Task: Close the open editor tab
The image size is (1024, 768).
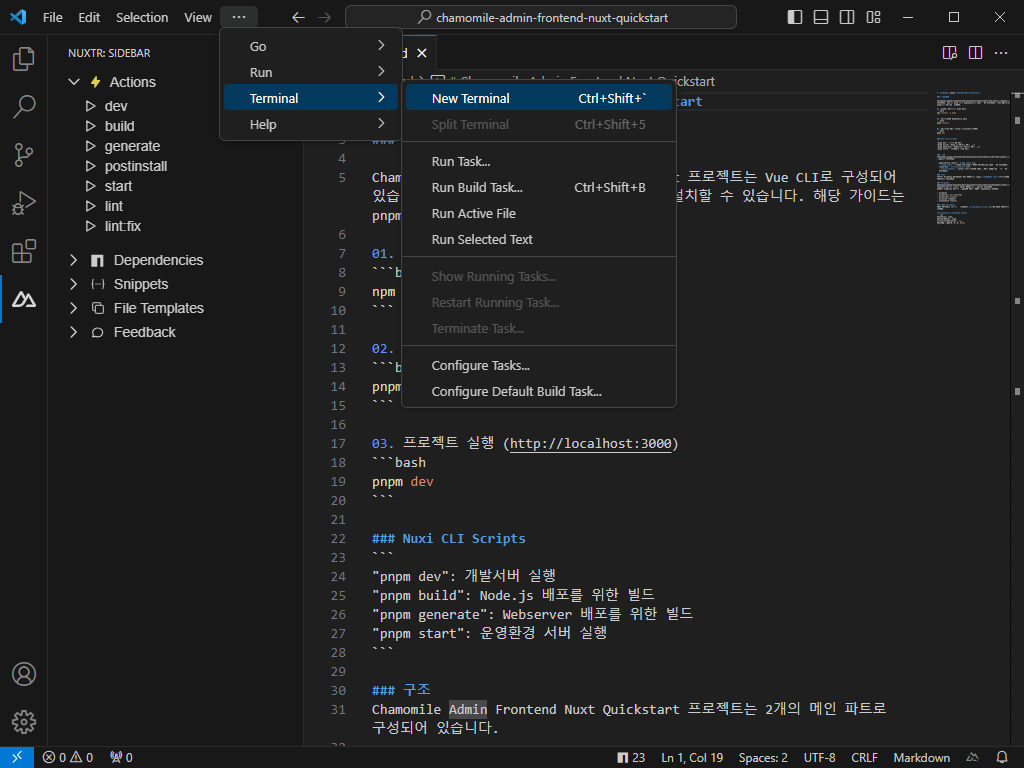Action: [422, 53]
